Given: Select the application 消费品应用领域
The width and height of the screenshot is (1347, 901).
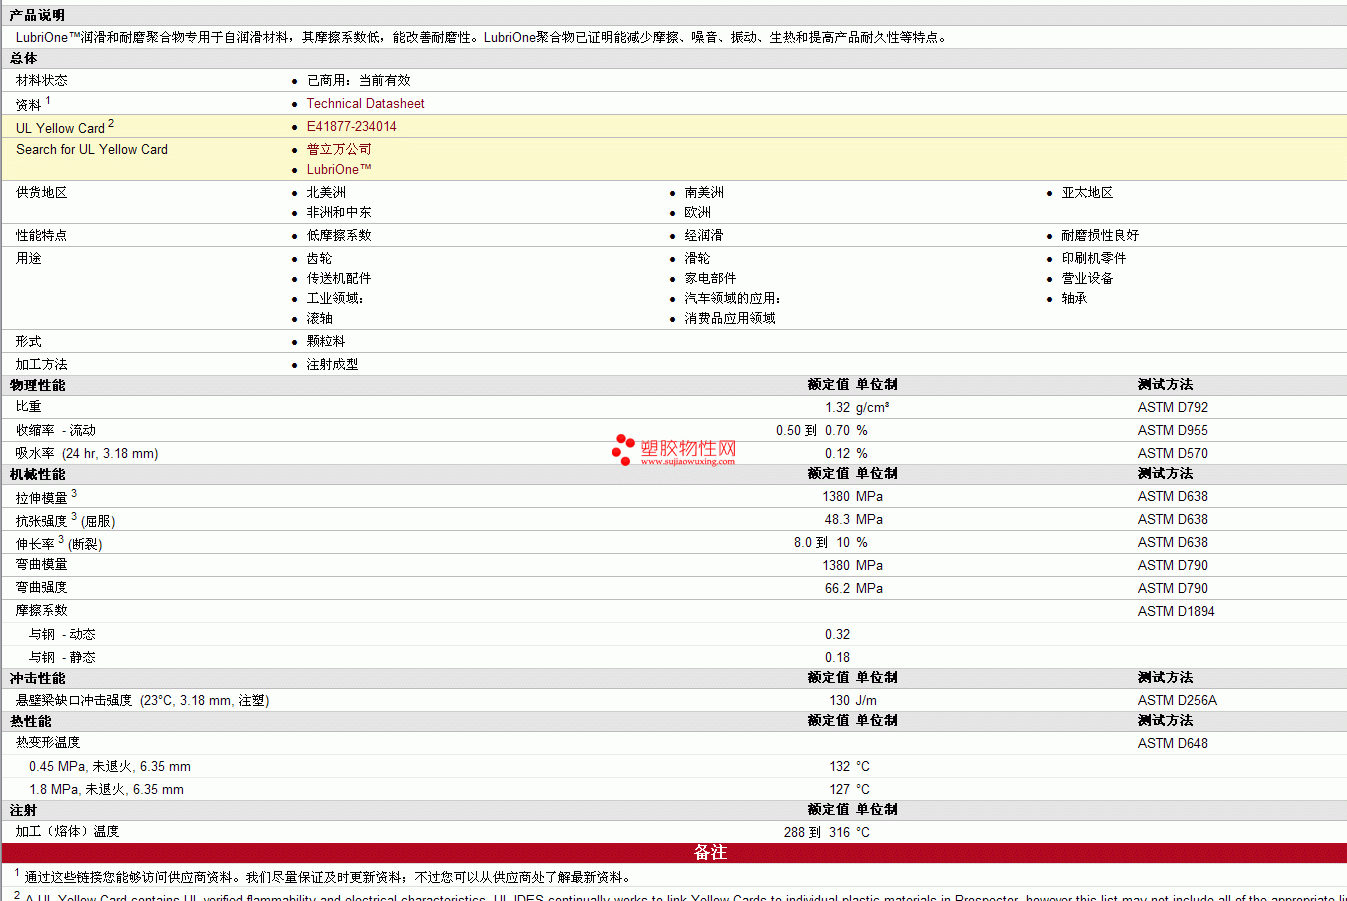Looking at the screenshot, I should point(730,318).
